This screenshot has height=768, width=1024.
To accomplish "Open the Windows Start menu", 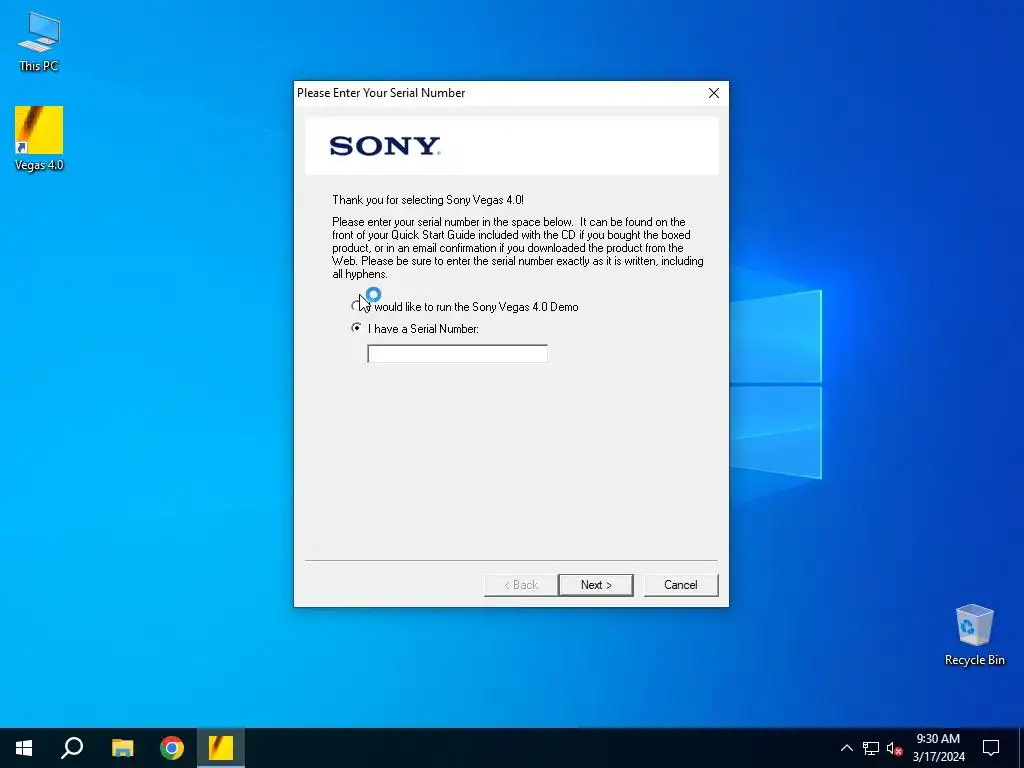I will pyautogui.click(x=24, y=748).
